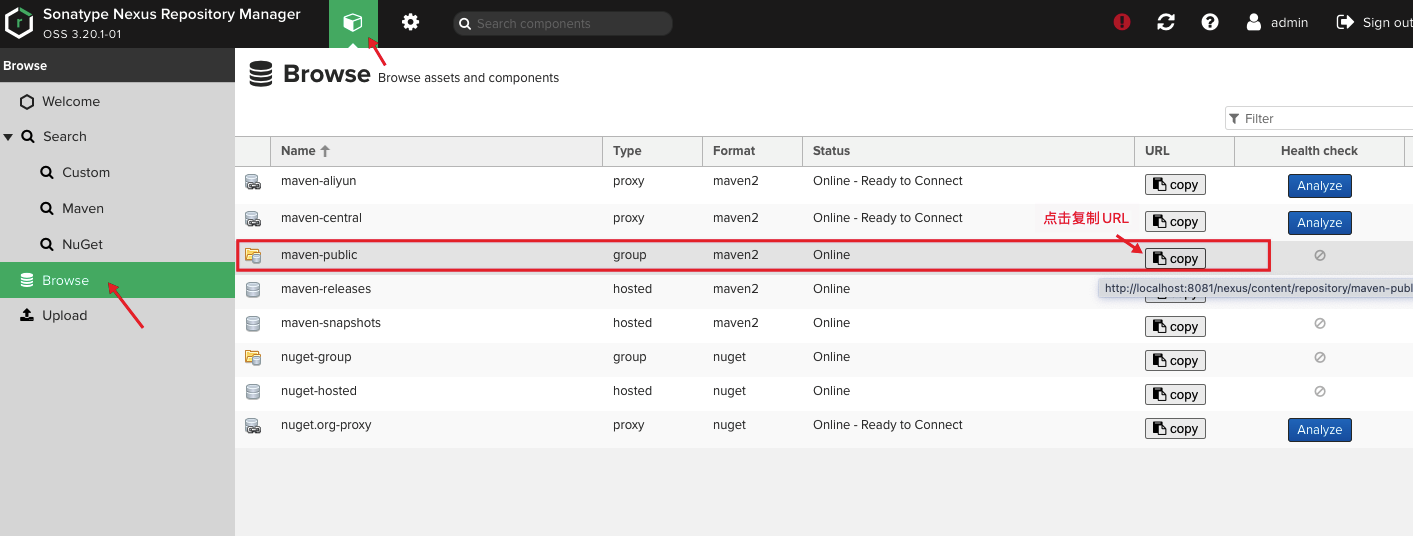This screenshot has width=1413, height=536.
Task: Click the Health check column header
Action: 1319,151
